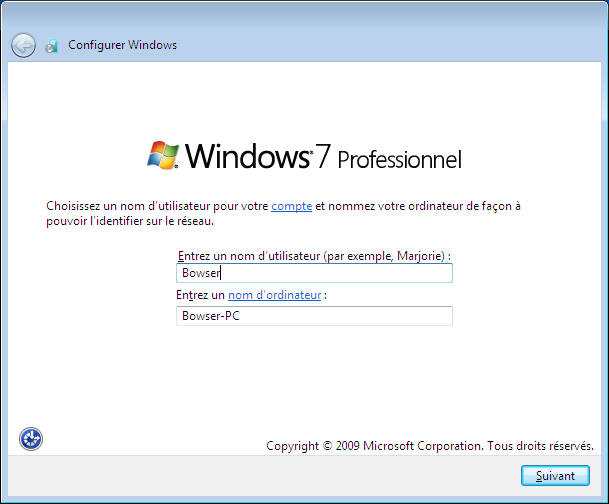Image resolution: width=609 pixels, height=504 pixels.
Task: Click the "Entrez un nom d'utilisateur" label
Action: pos(248,256)
